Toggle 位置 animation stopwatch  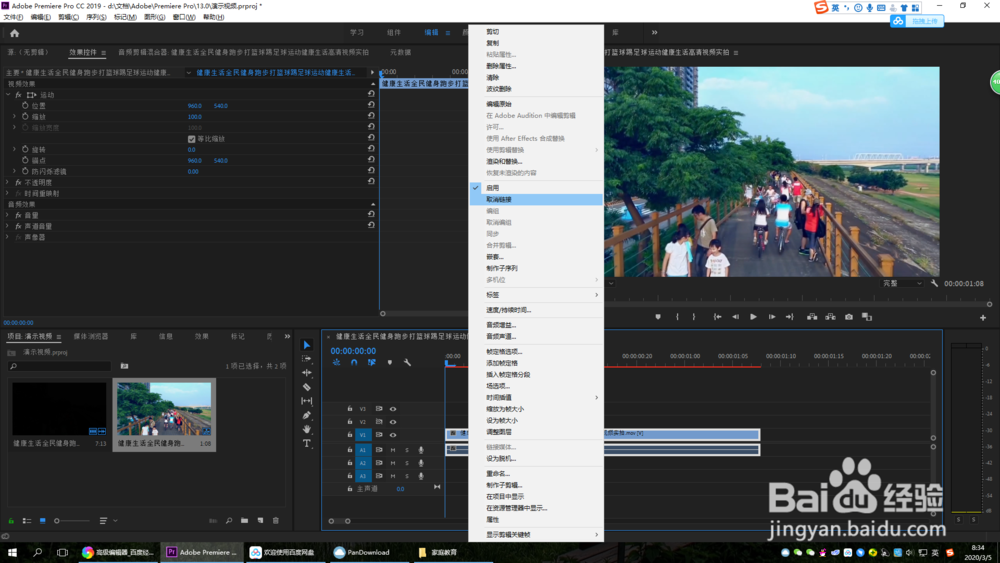[x=25, y=105]
